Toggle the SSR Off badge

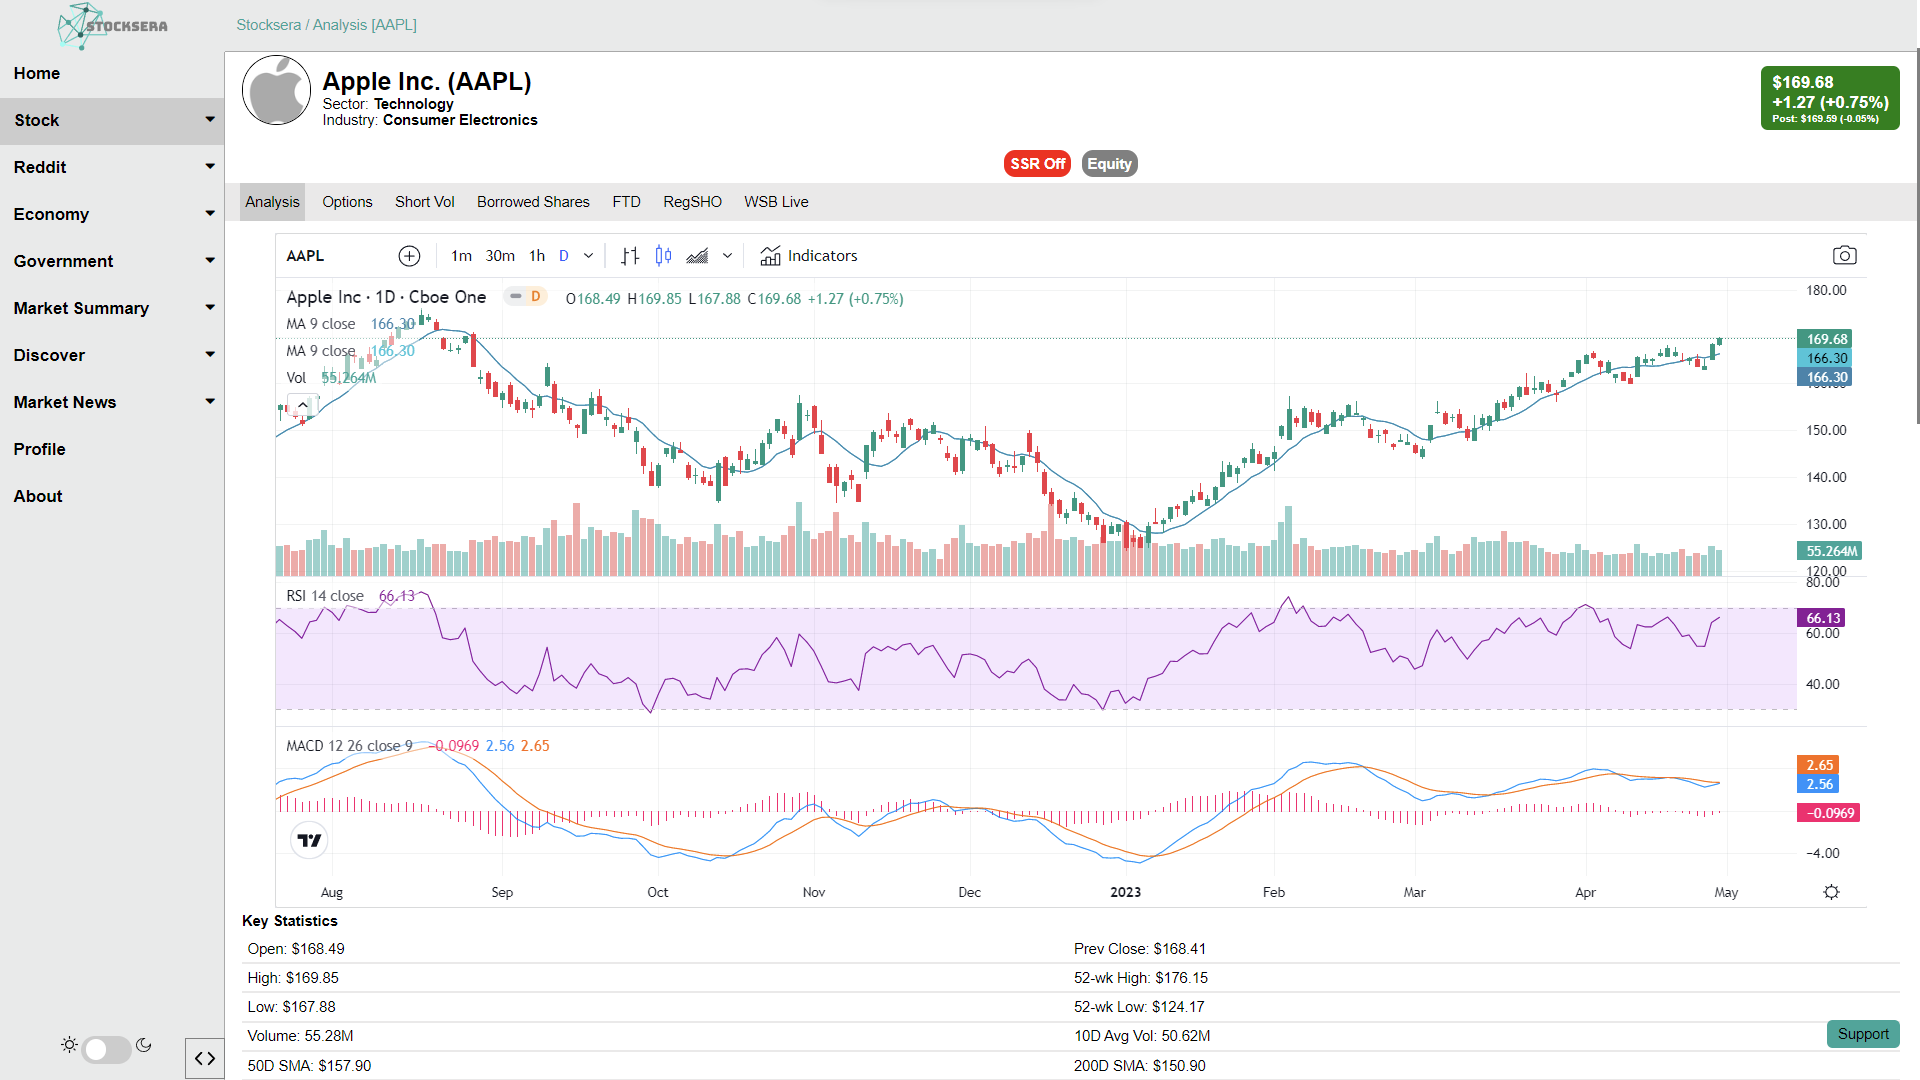(x=1037, y=164)
